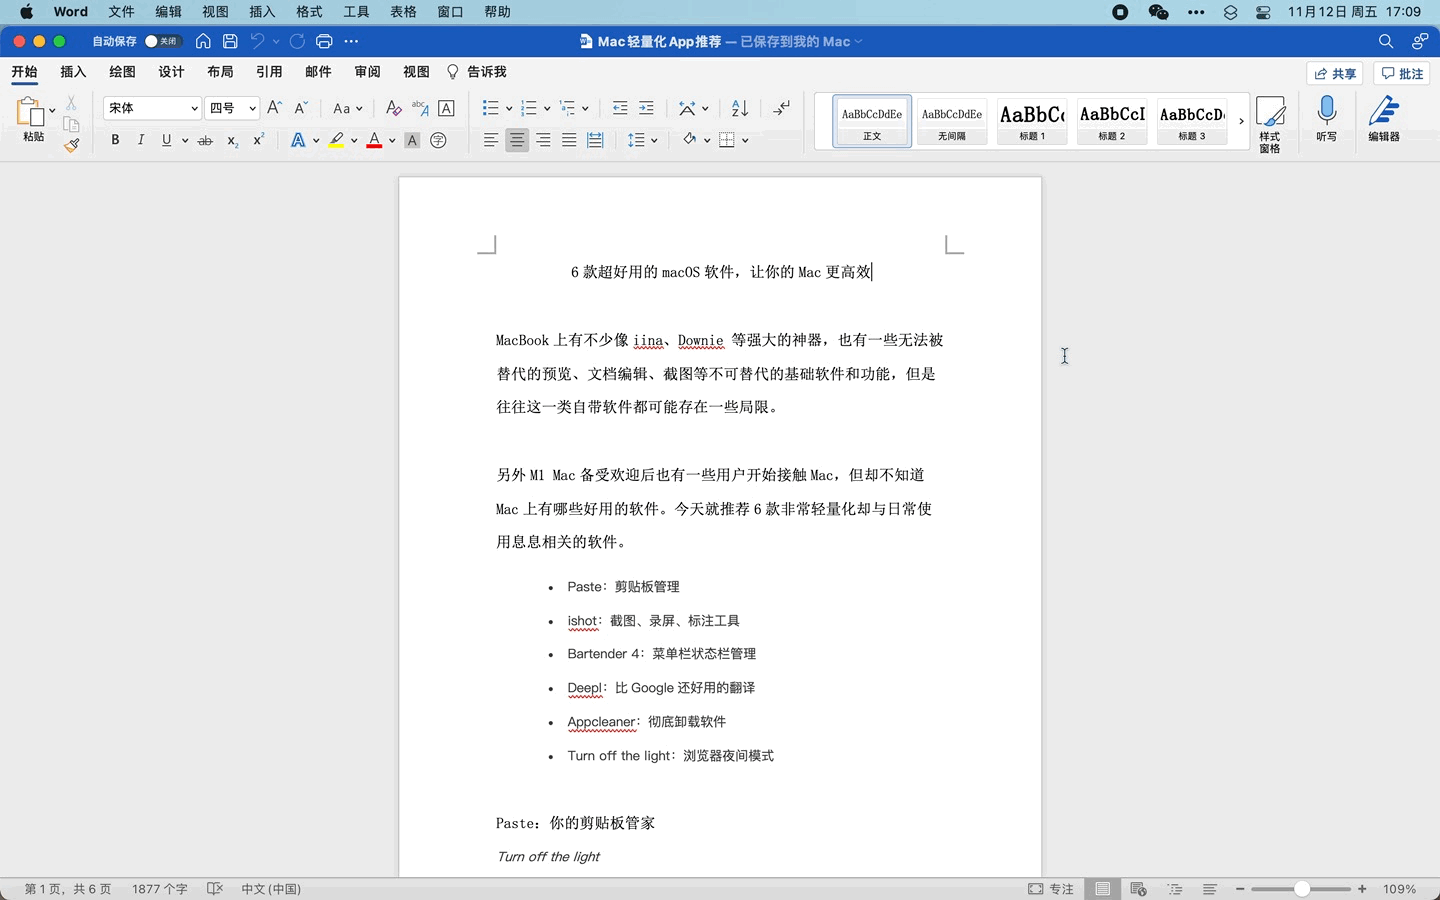Screen dimensions: 1440x900
Task: Switch to the 设计 ribbon tab
Action: tap(171, 72)
